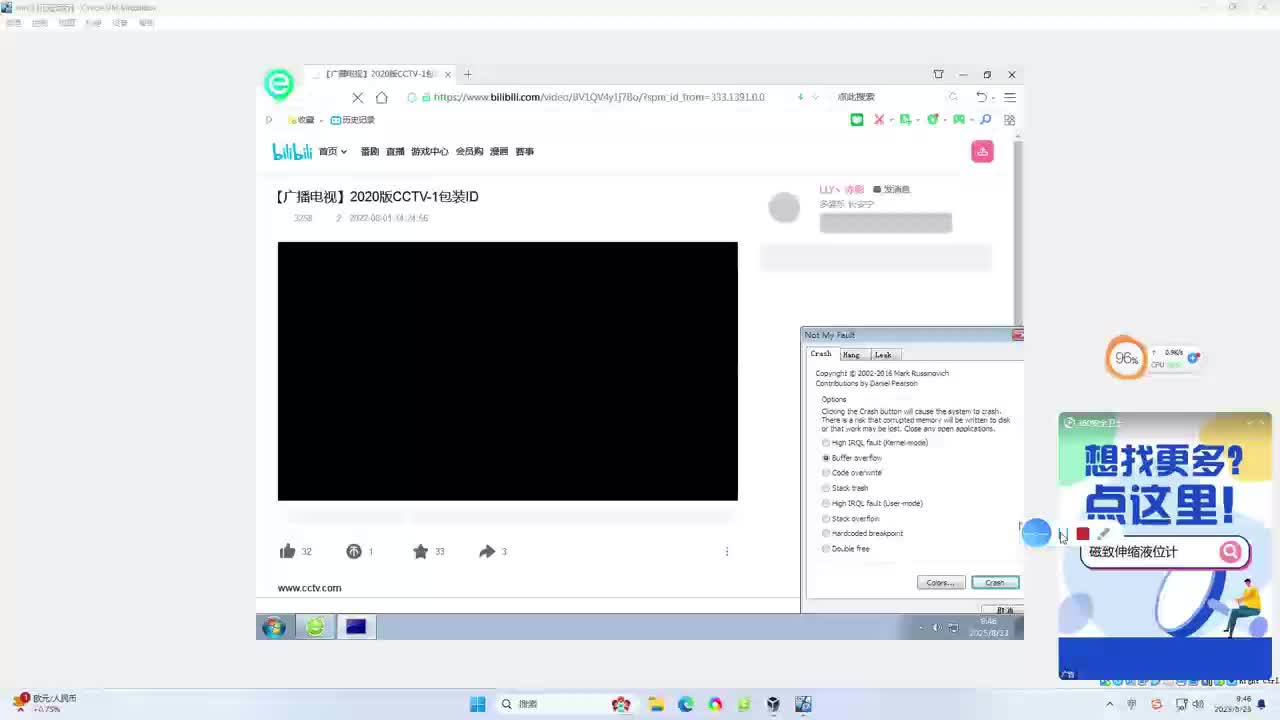Click the NotMyFault icon in Win7 taskbar
The image size is (1280, 720).
(x=356, y=627)
